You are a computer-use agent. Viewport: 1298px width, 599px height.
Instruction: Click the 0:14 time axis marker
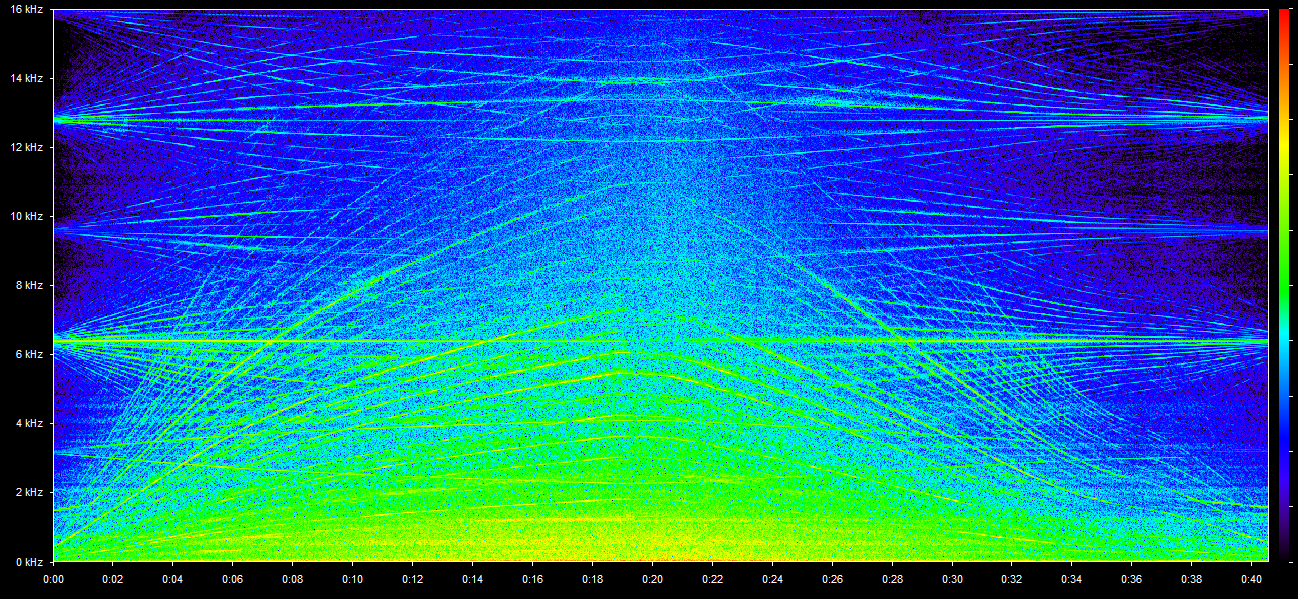tap(473, 579)
